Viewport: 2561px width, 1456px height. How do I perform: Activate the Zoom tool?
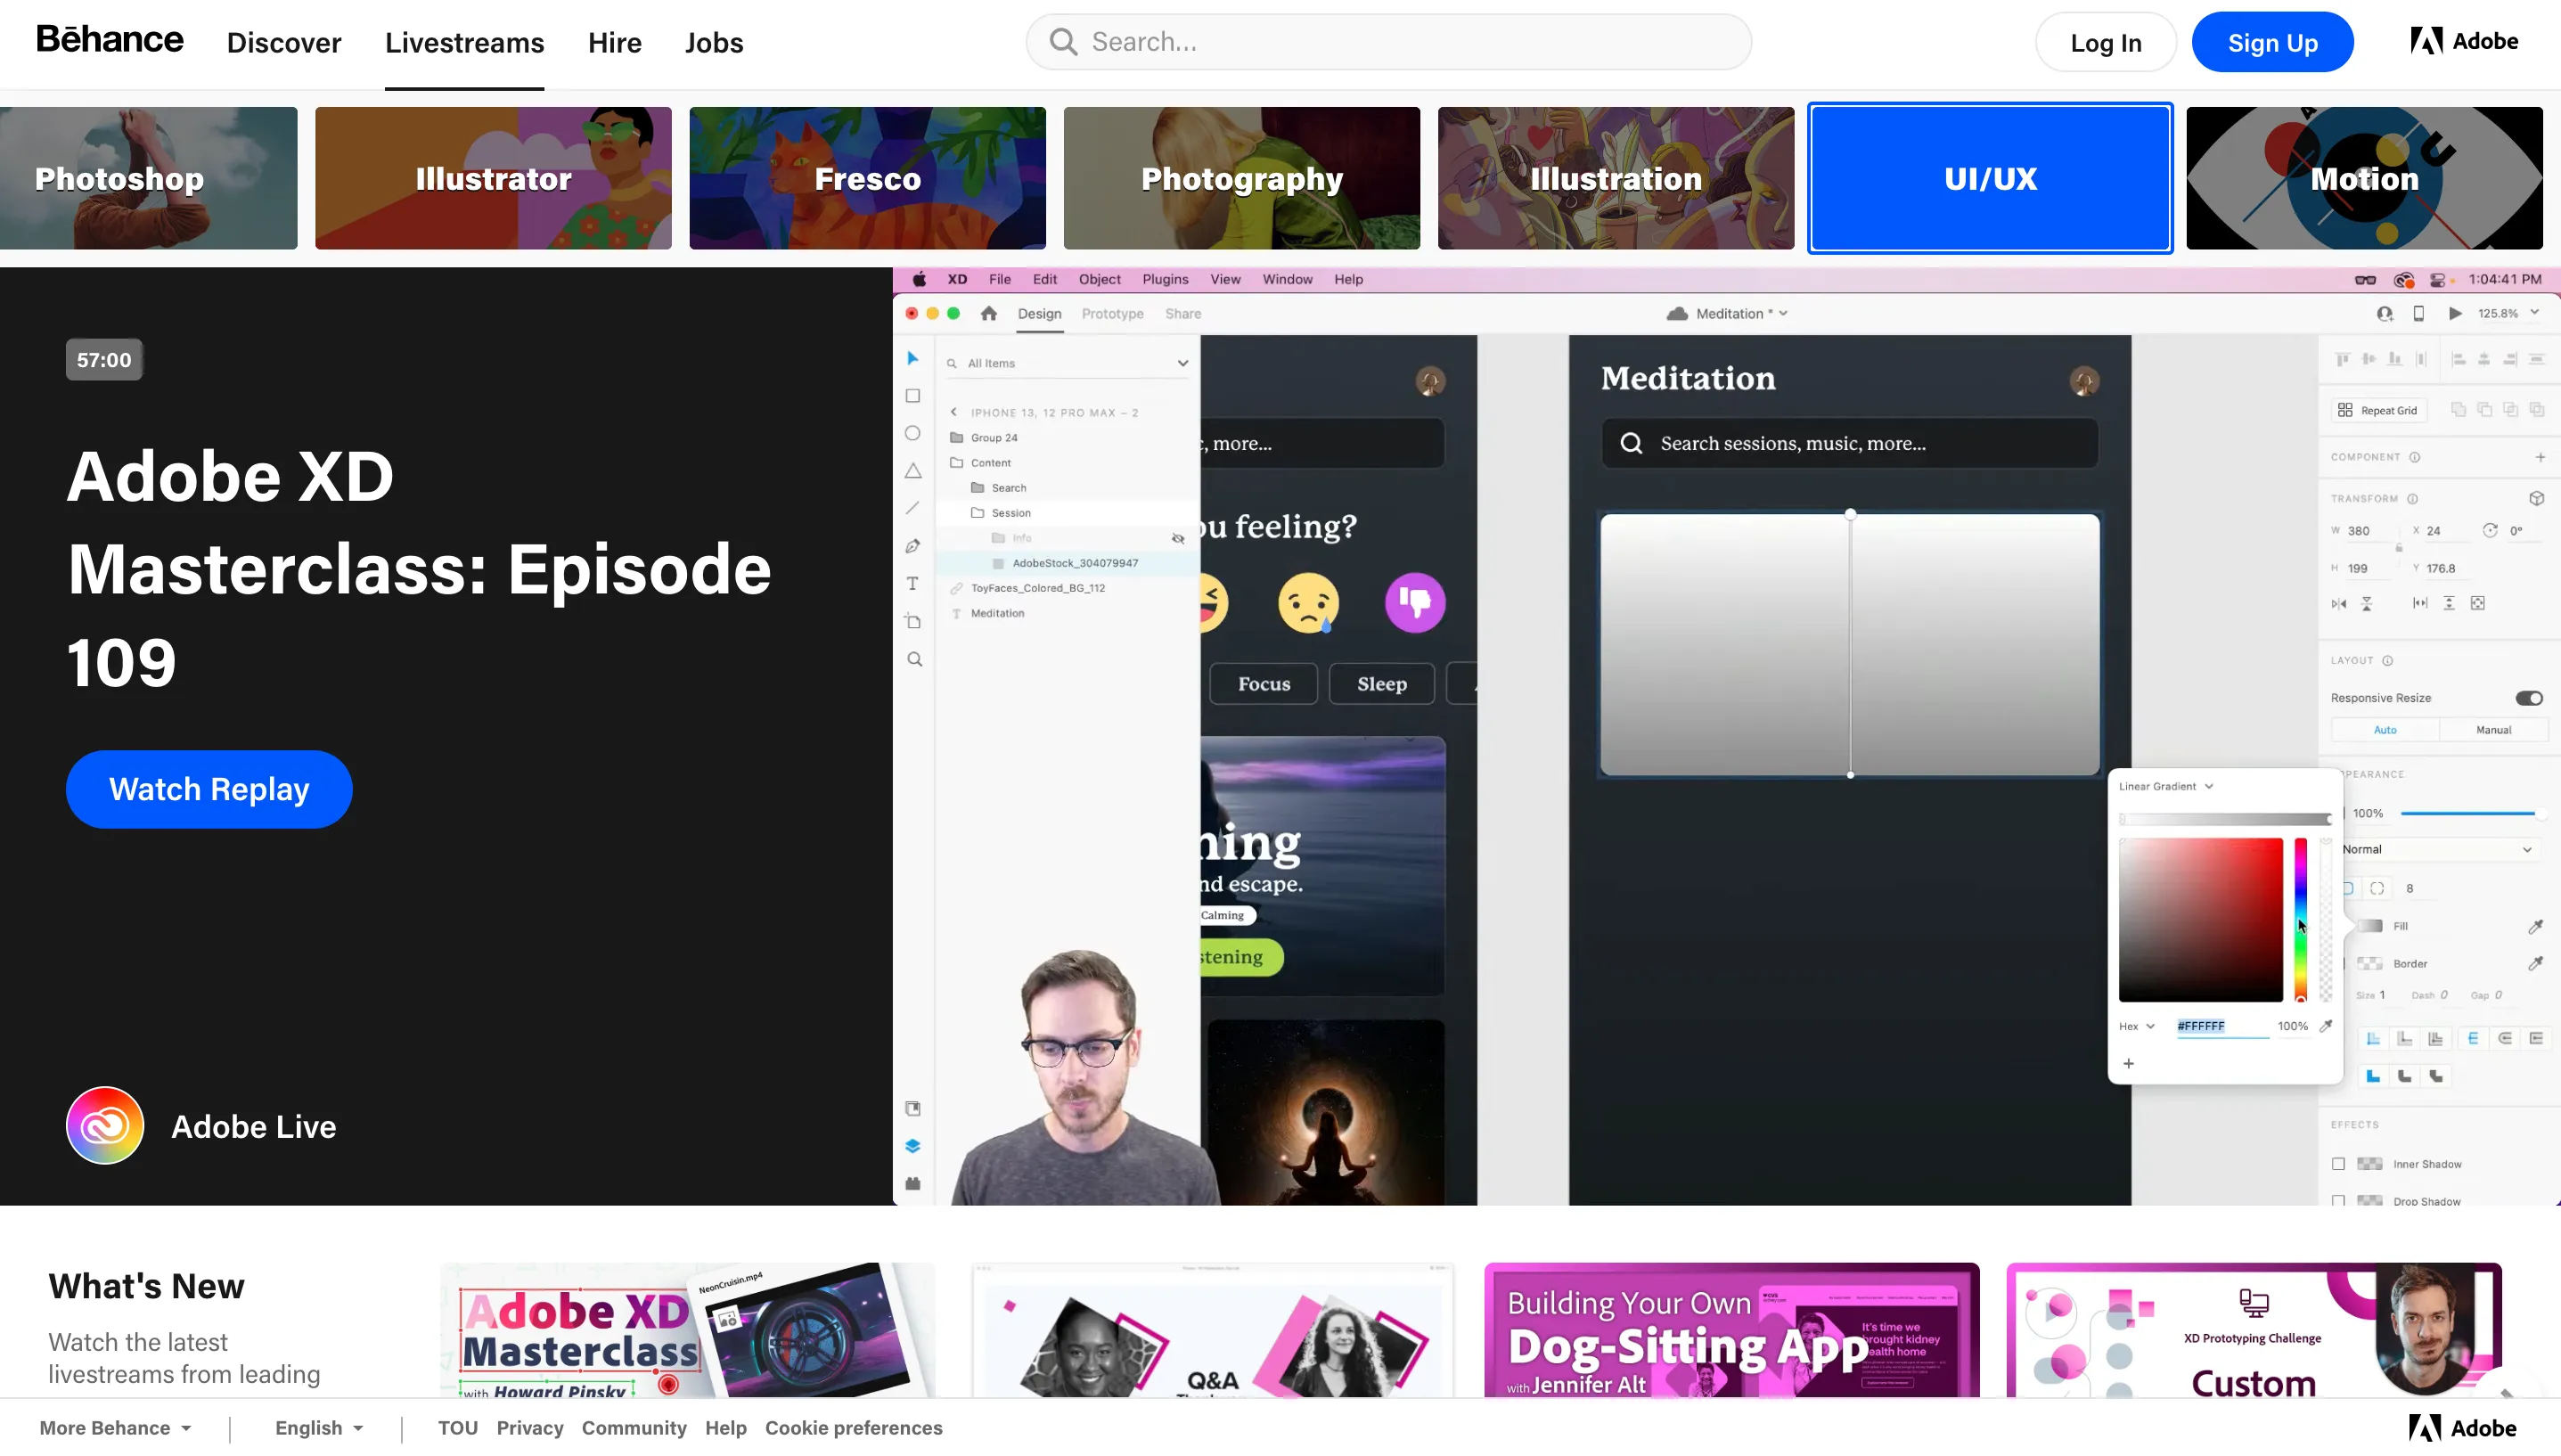pos(913,659)
